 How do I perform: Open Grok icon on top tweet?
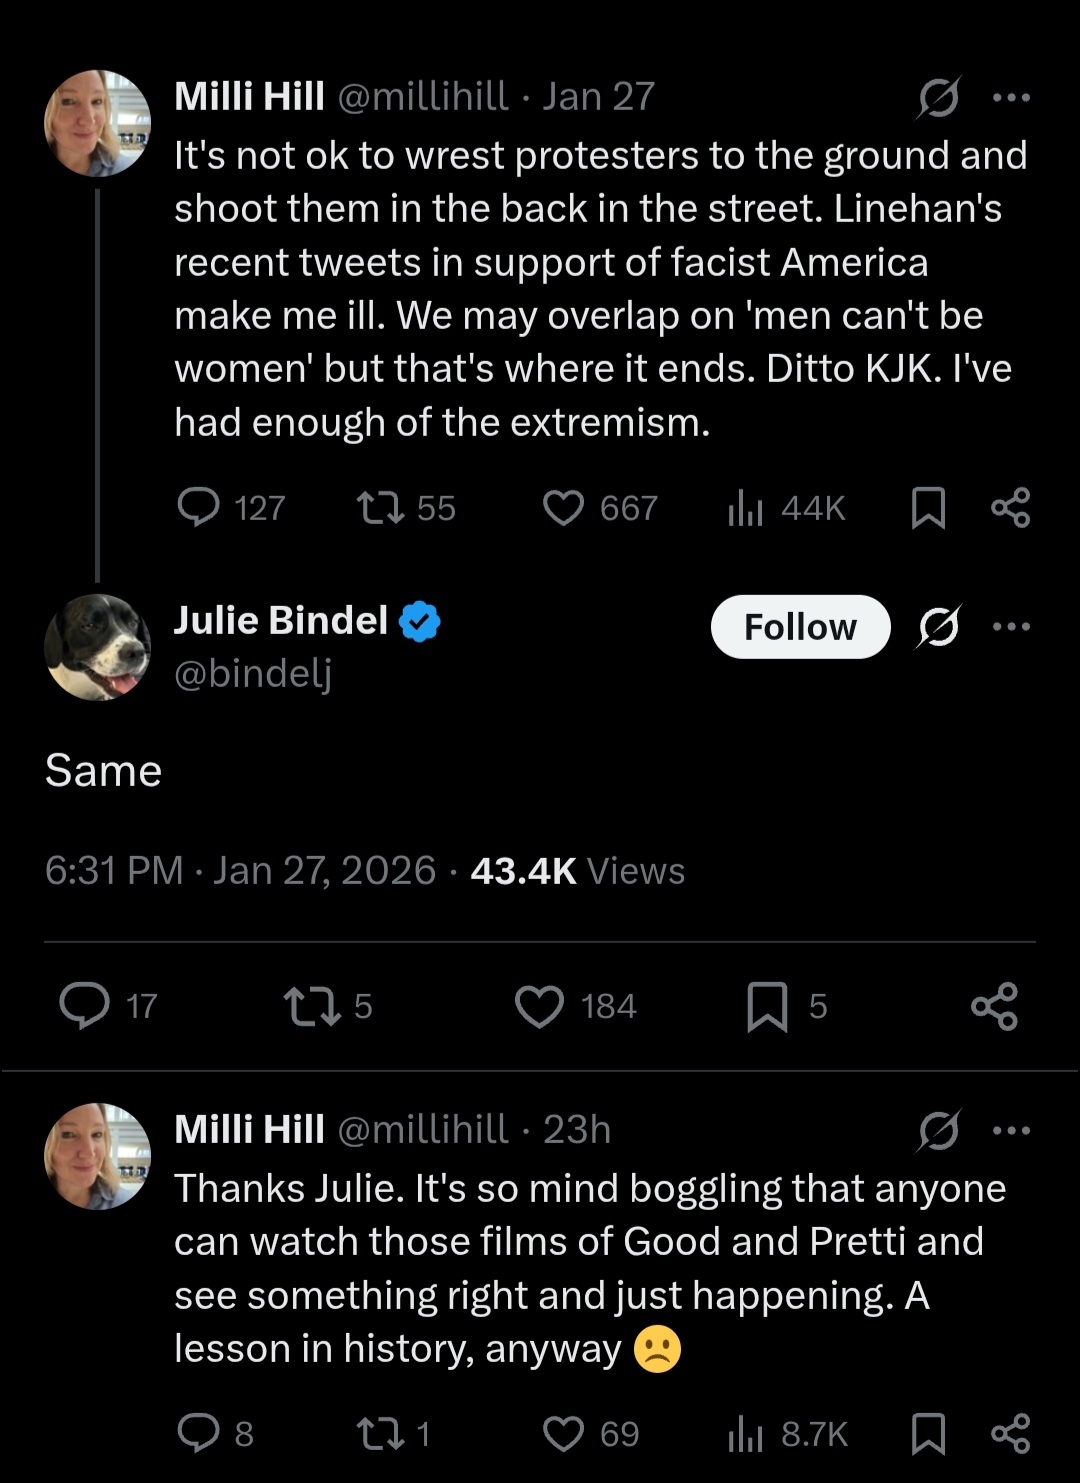coord(939,97)
